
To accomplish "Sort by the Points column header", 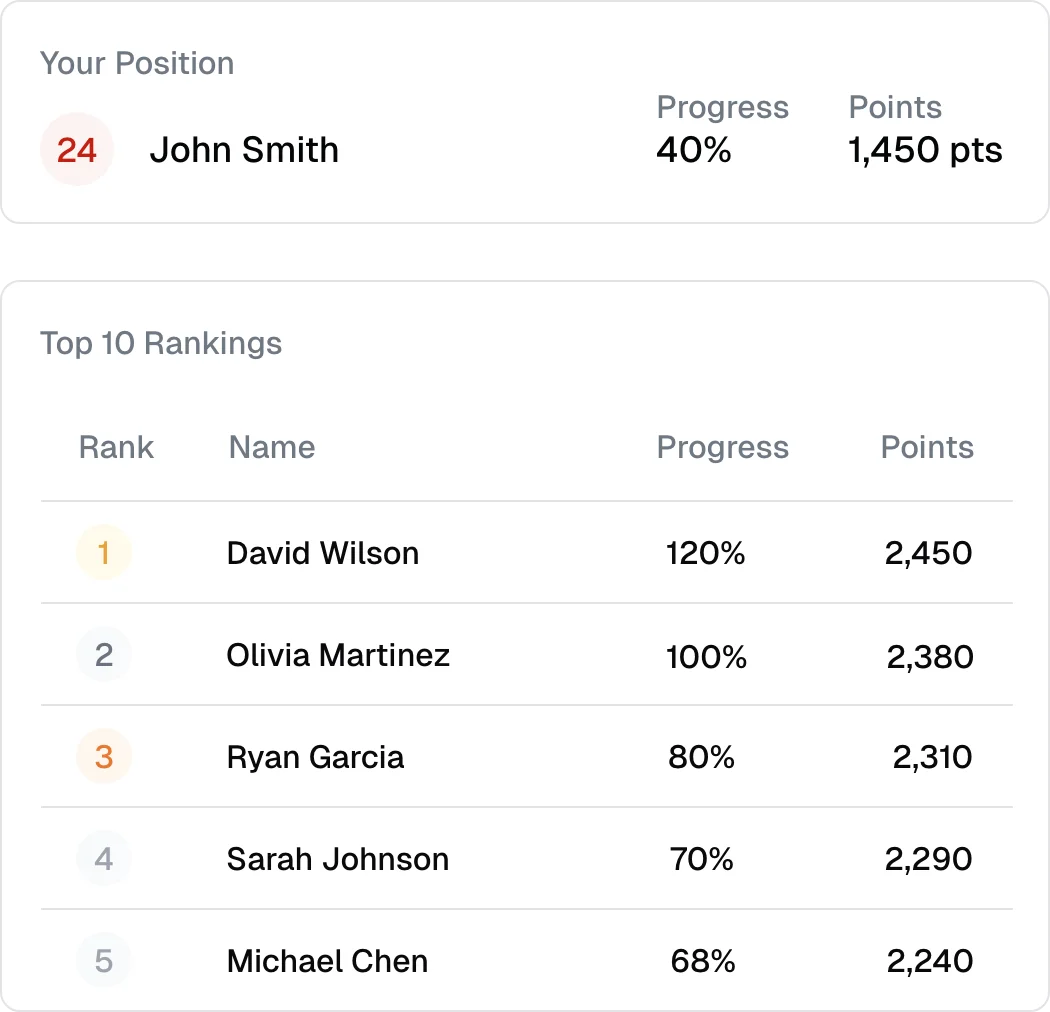I will click(927, 447).
